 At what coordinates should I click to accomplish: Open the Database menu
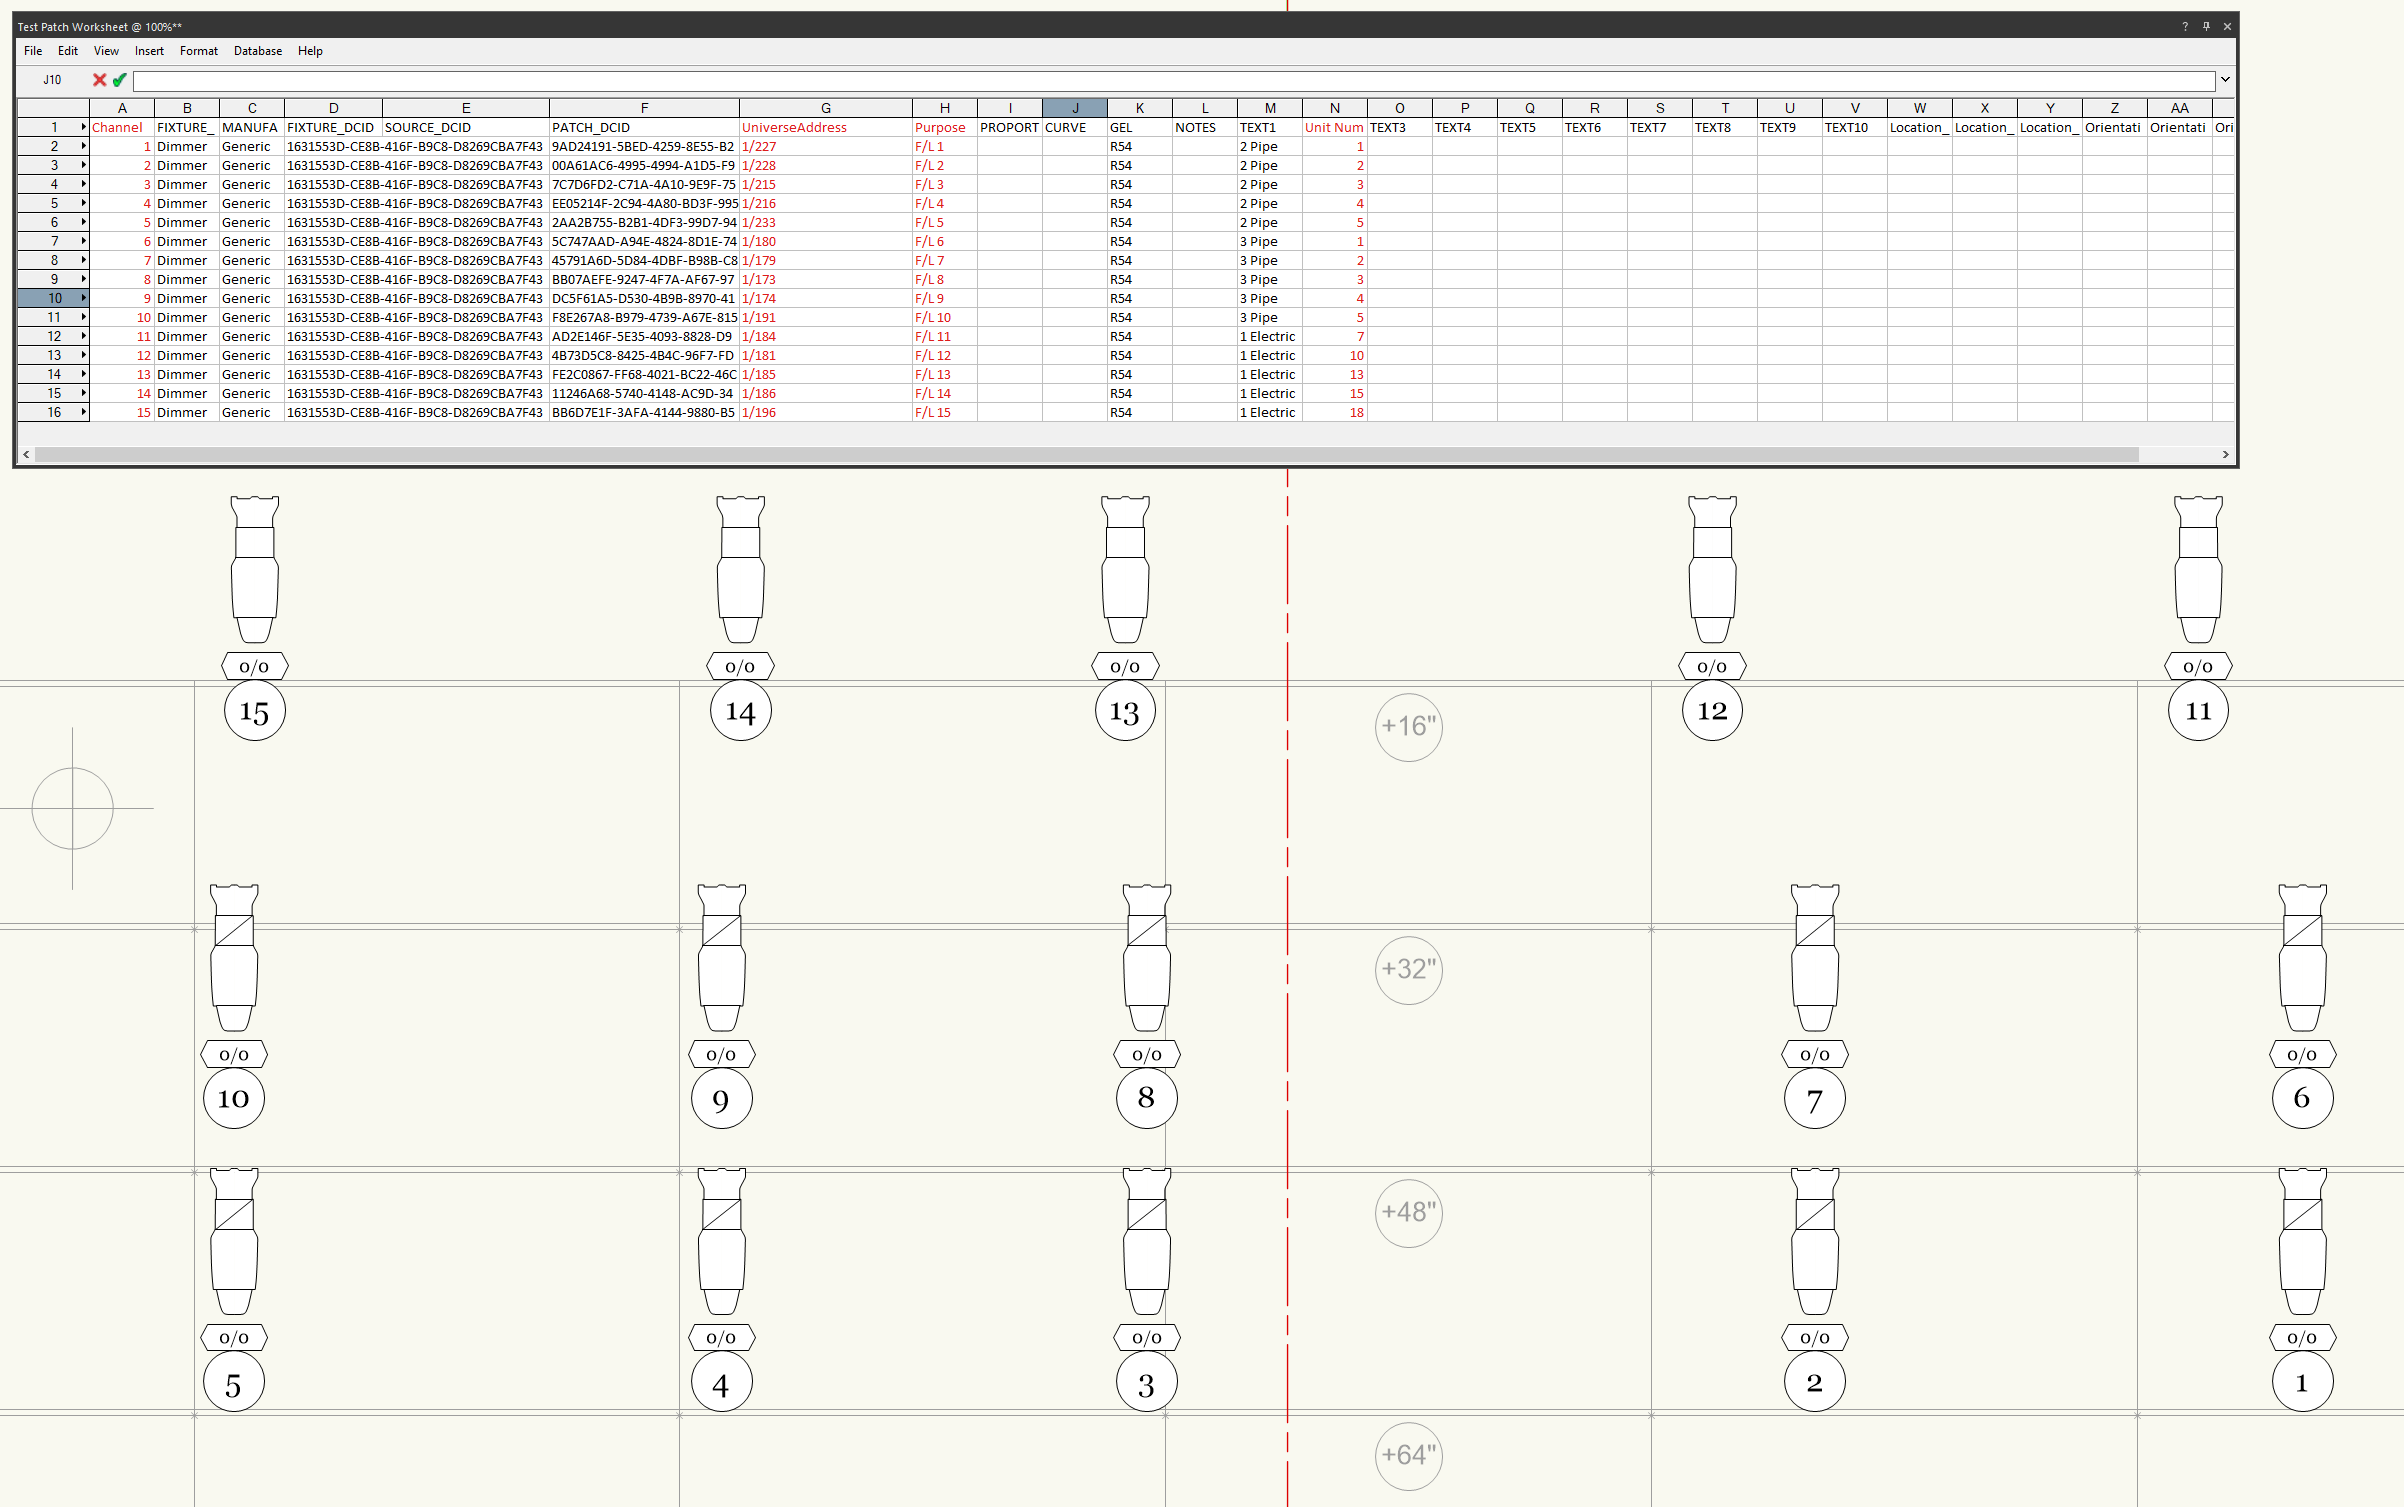(x=257, y=51)
